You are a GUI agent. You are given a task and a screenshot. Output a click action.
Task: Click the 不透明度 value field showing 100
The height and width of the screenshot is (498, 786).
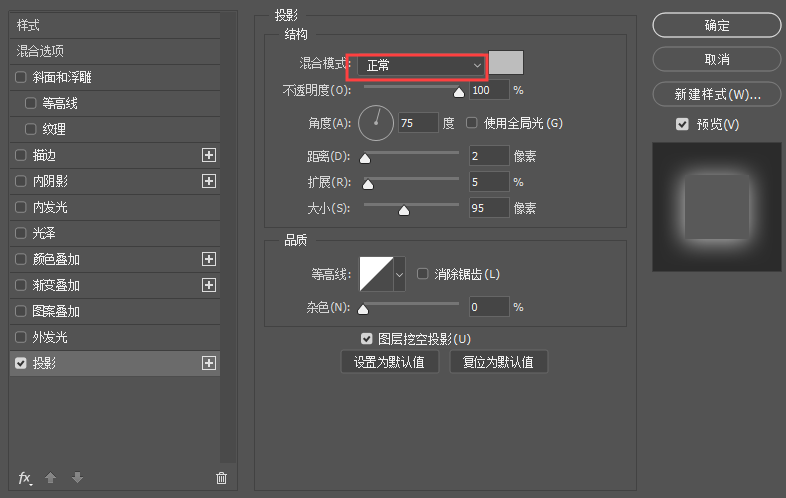pos(489,90)
